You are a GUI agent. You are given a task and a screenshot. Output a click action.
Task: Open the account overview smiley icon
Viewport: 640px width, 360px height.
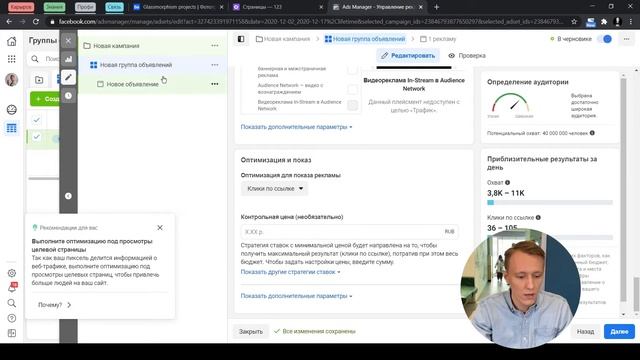tap(11, 109)
